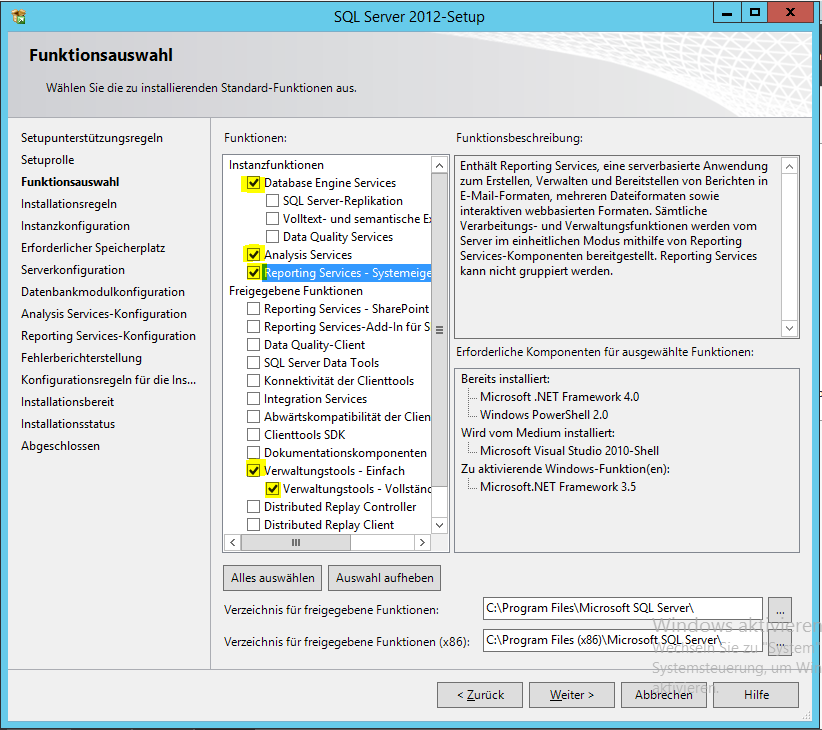Open Serverkonfiguration step in sidebar

tap(73, 270)
